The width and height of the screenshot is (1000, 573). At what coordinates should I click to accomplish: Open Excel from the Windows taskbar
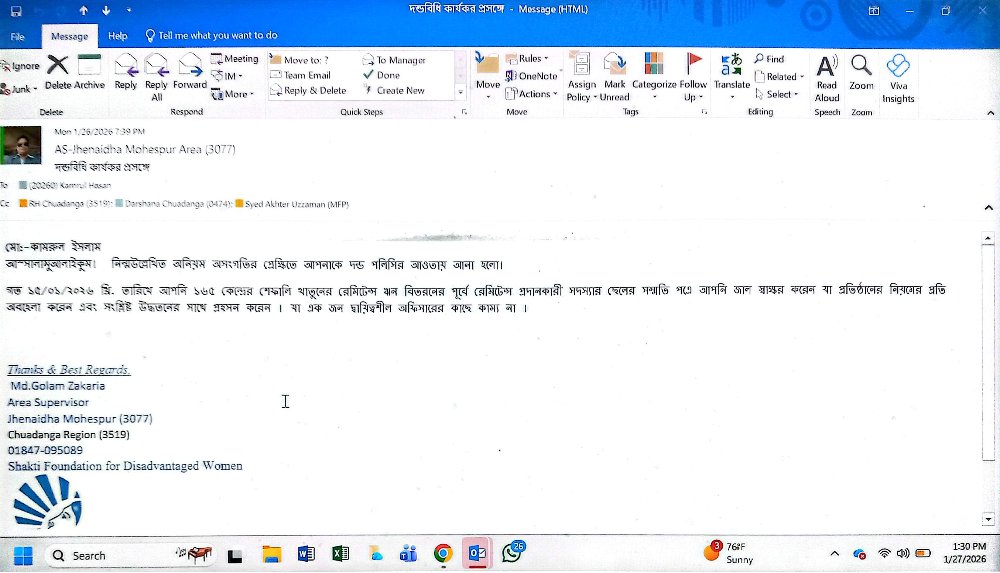340,554
